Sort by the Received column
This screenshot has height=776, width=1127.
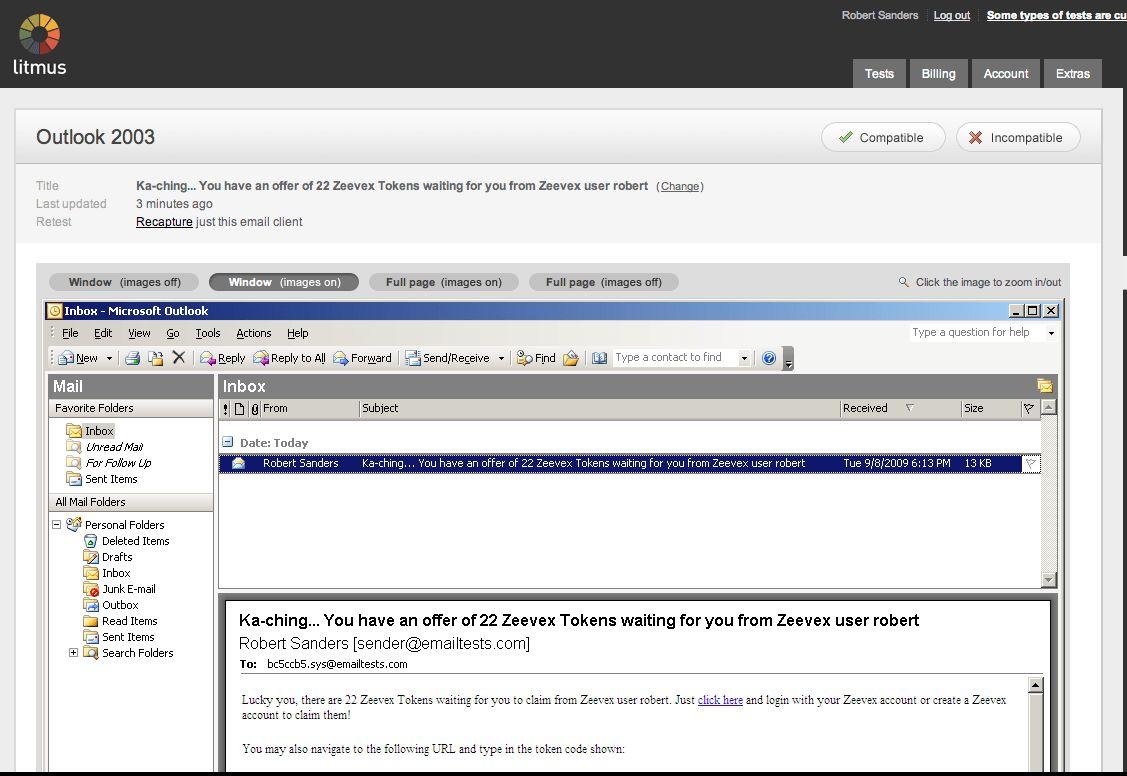tap(901, 408)
